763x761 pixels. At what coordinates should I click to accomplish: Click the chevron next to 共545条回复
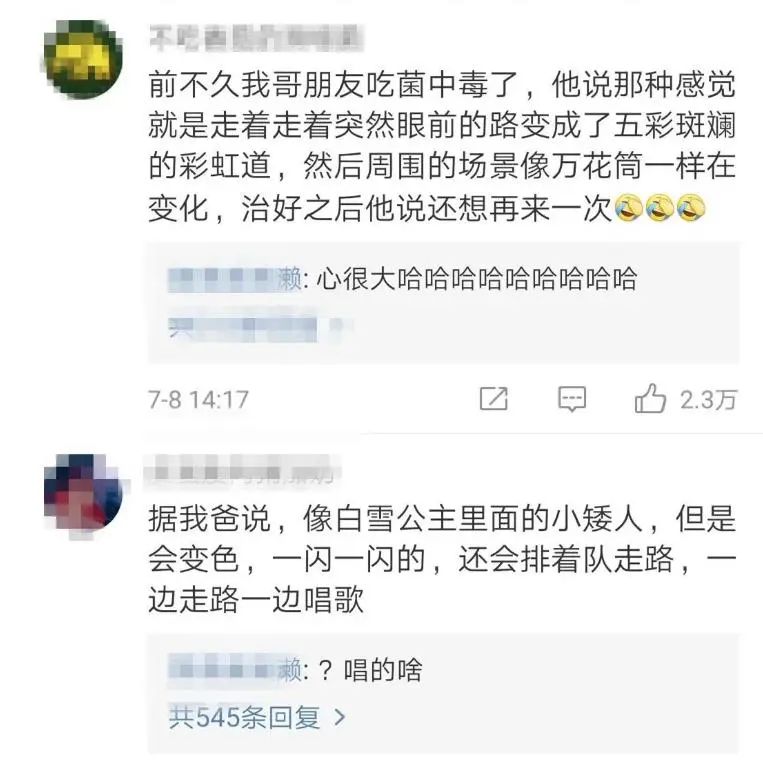click(340, 718)
